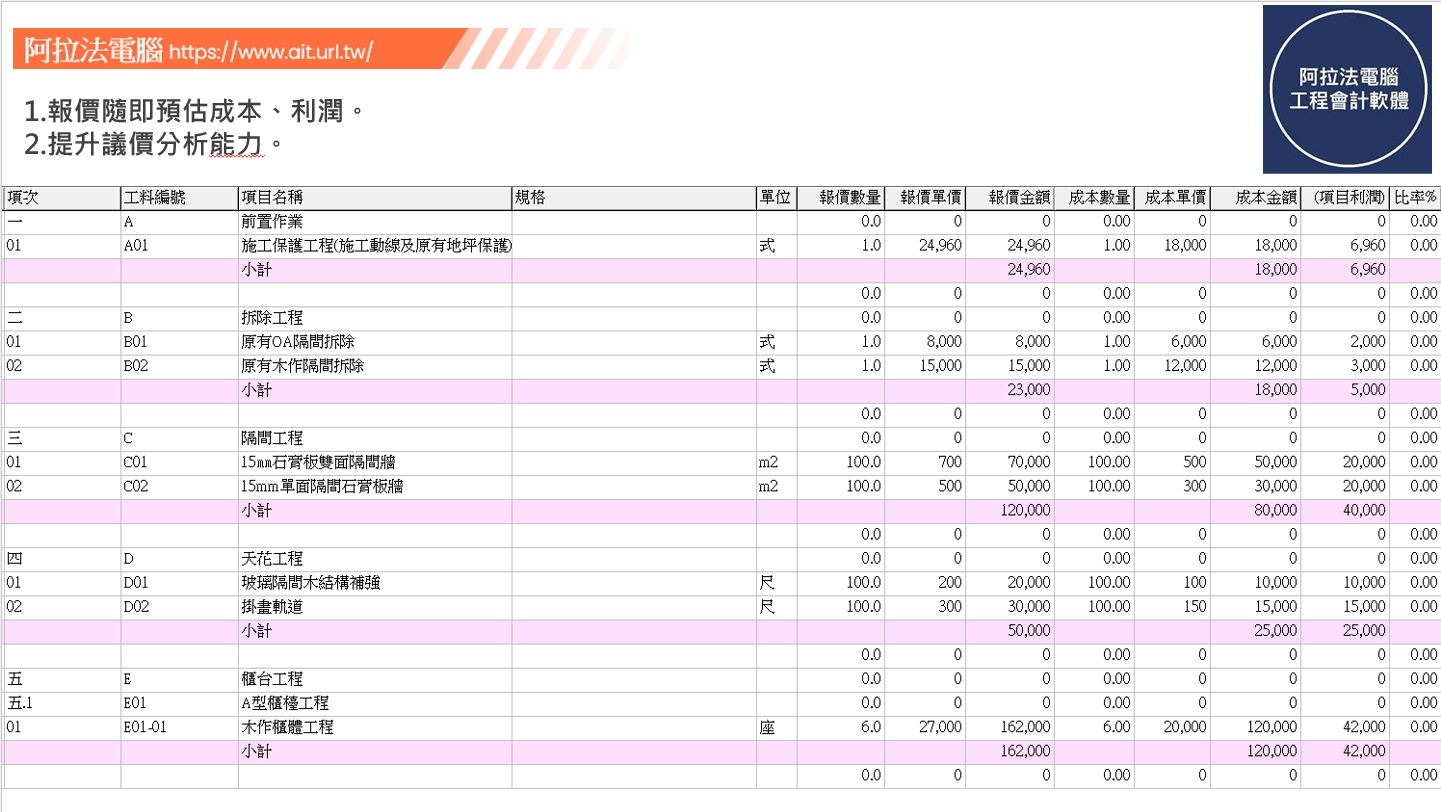Click the 座 unit cell
This screenshot has height=812, width=1441.
[776, 727]
